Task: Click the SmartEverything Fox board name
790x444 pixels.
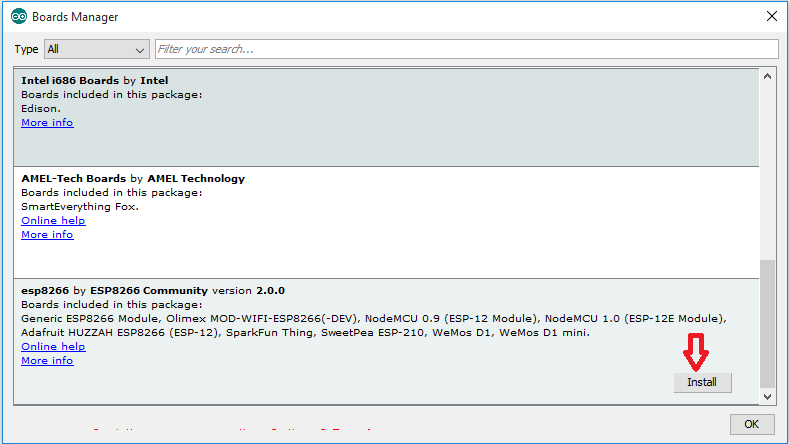Action: pyautogui.click(x=80, y=206)
